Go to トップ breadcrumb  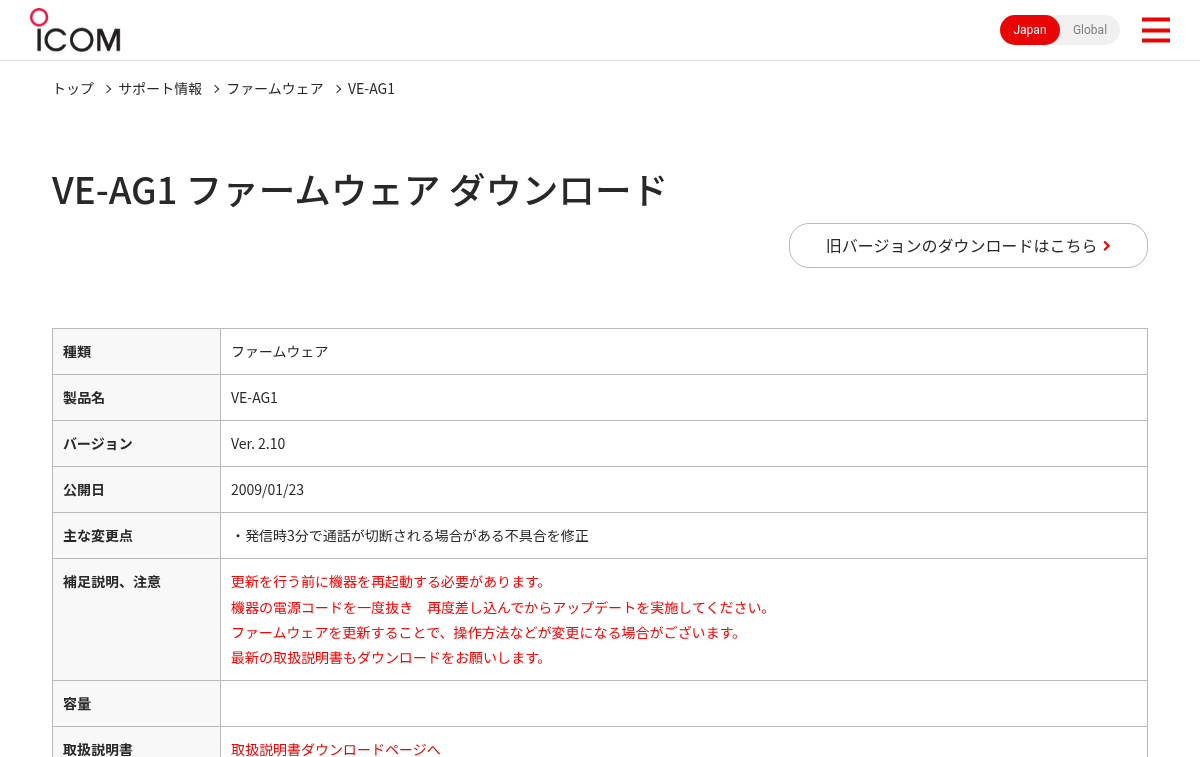click(x=73, y=88)
